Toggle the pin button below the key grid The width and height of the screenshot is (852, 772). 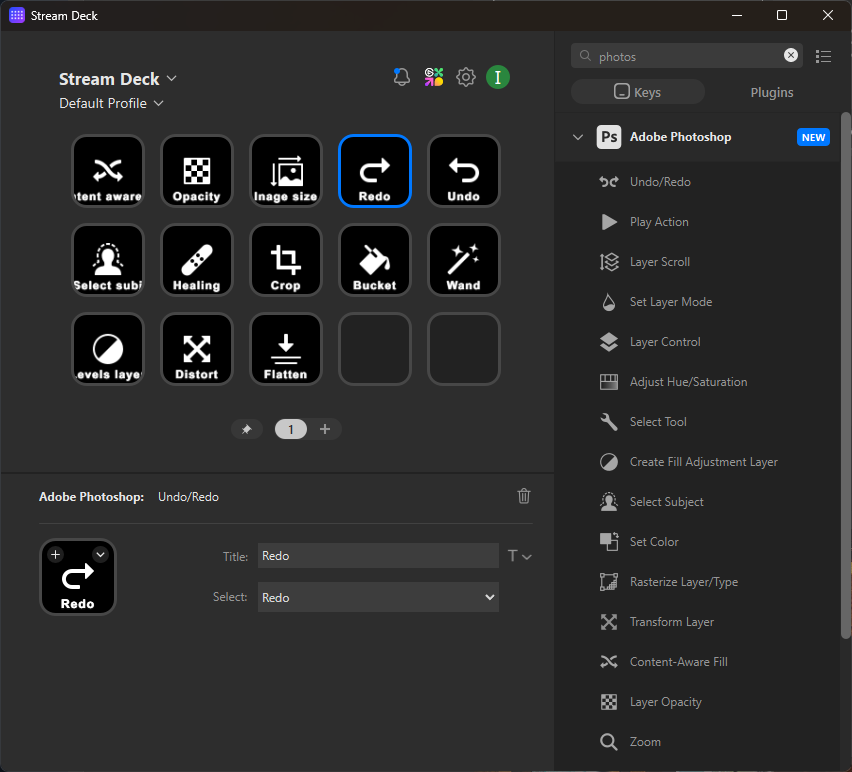247,428
